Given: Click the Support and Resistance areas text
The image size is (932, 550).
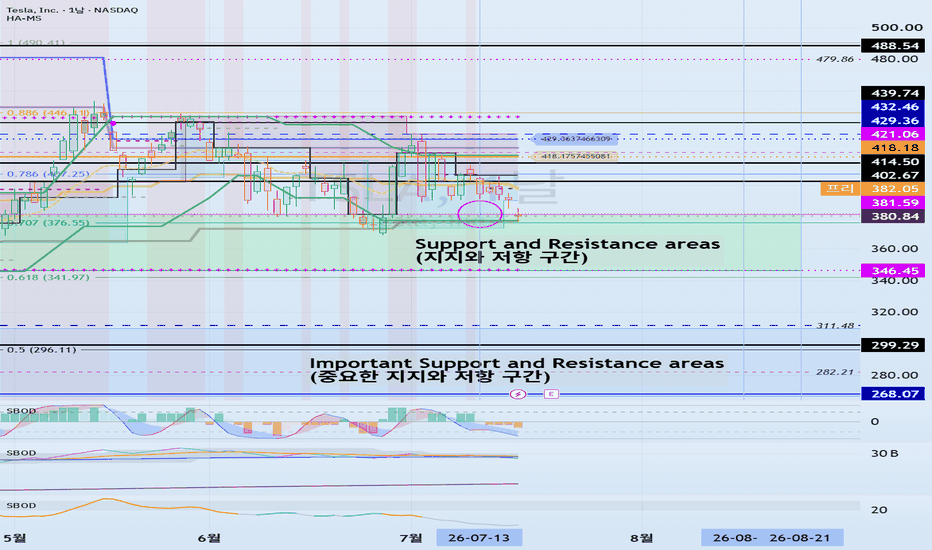Looking at the screenshot, I should click(x=568, y=244).
